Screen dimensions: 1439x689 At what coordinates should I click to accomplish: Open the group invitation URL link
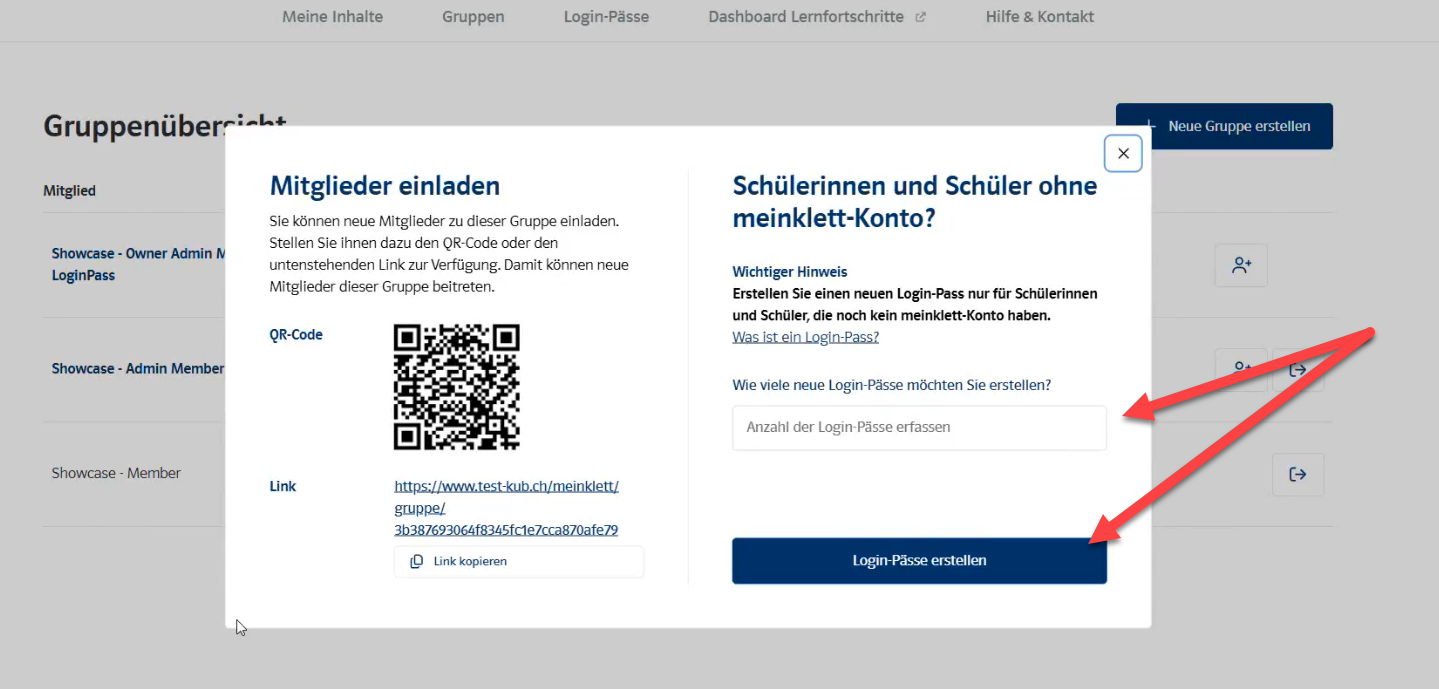(506, 508)
